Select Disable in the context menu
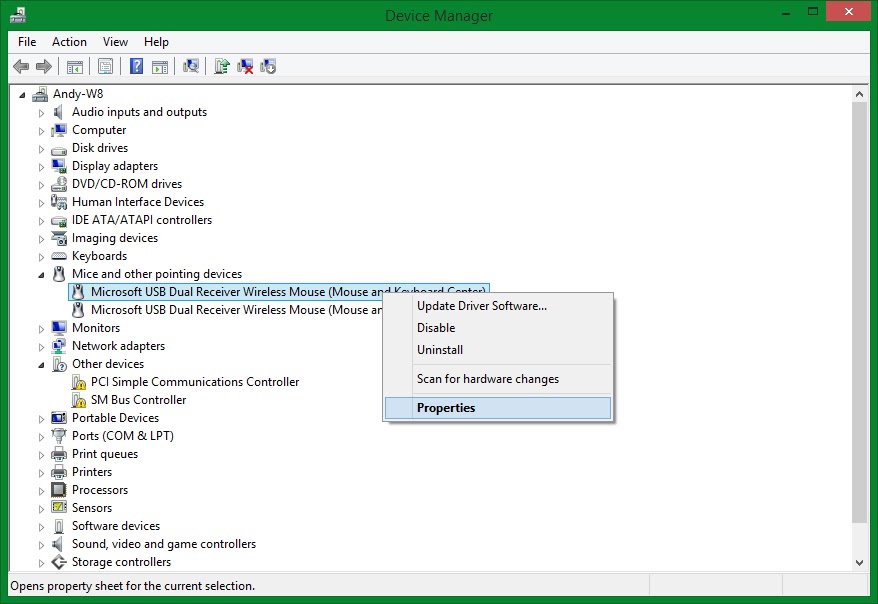Viewport: 878px width, 604px height. (436, 327)
